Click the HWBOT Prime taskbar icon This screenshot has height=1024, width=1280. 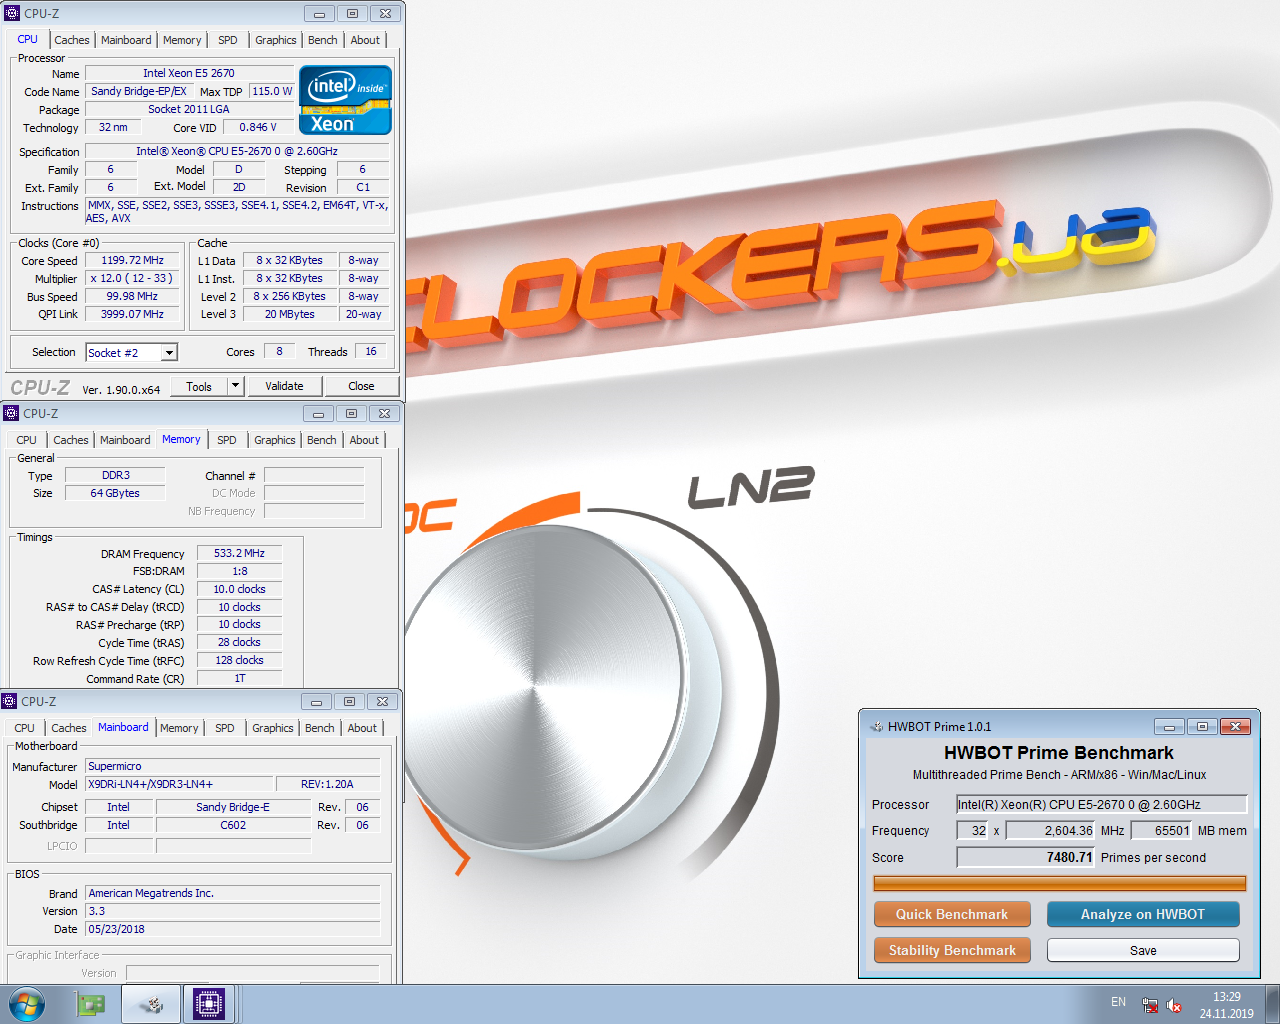pos(151,1004)
